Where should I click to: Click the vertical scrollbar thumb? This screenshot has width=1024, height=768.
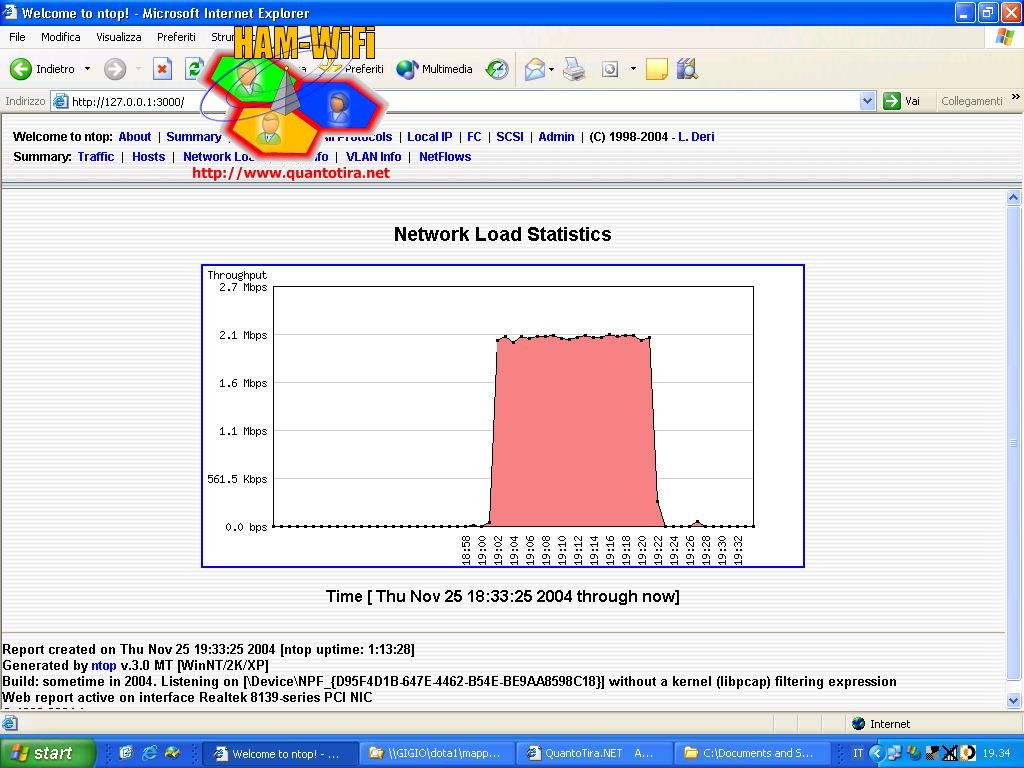tap(1013, 443)
